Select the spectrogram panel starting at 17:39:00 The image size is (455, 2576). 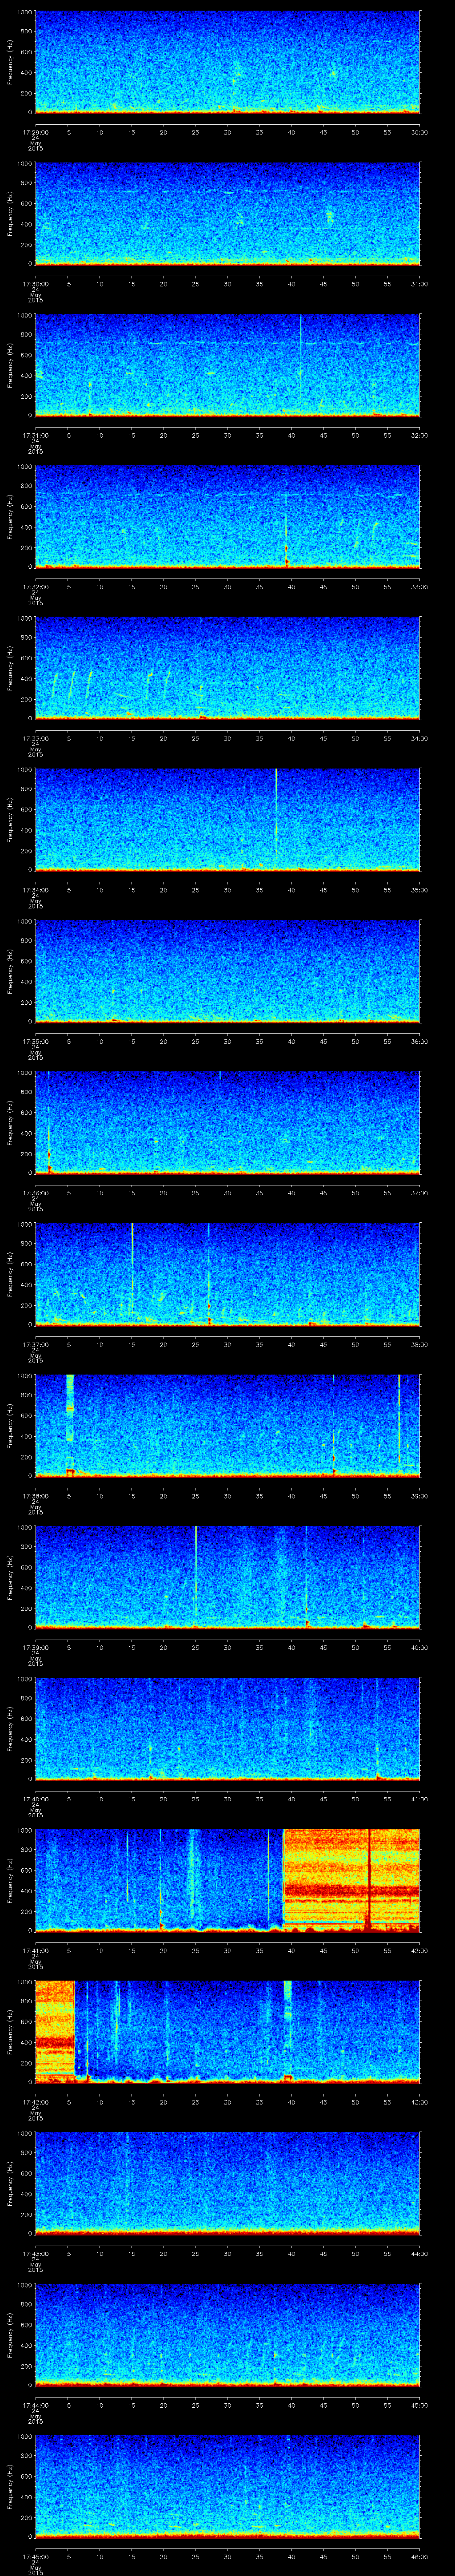tap(228, 1577)
